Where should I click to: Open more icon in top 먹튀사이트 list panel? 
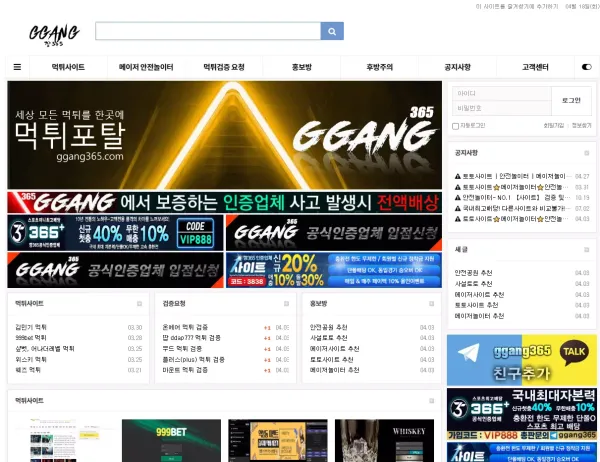coord(139,304)
